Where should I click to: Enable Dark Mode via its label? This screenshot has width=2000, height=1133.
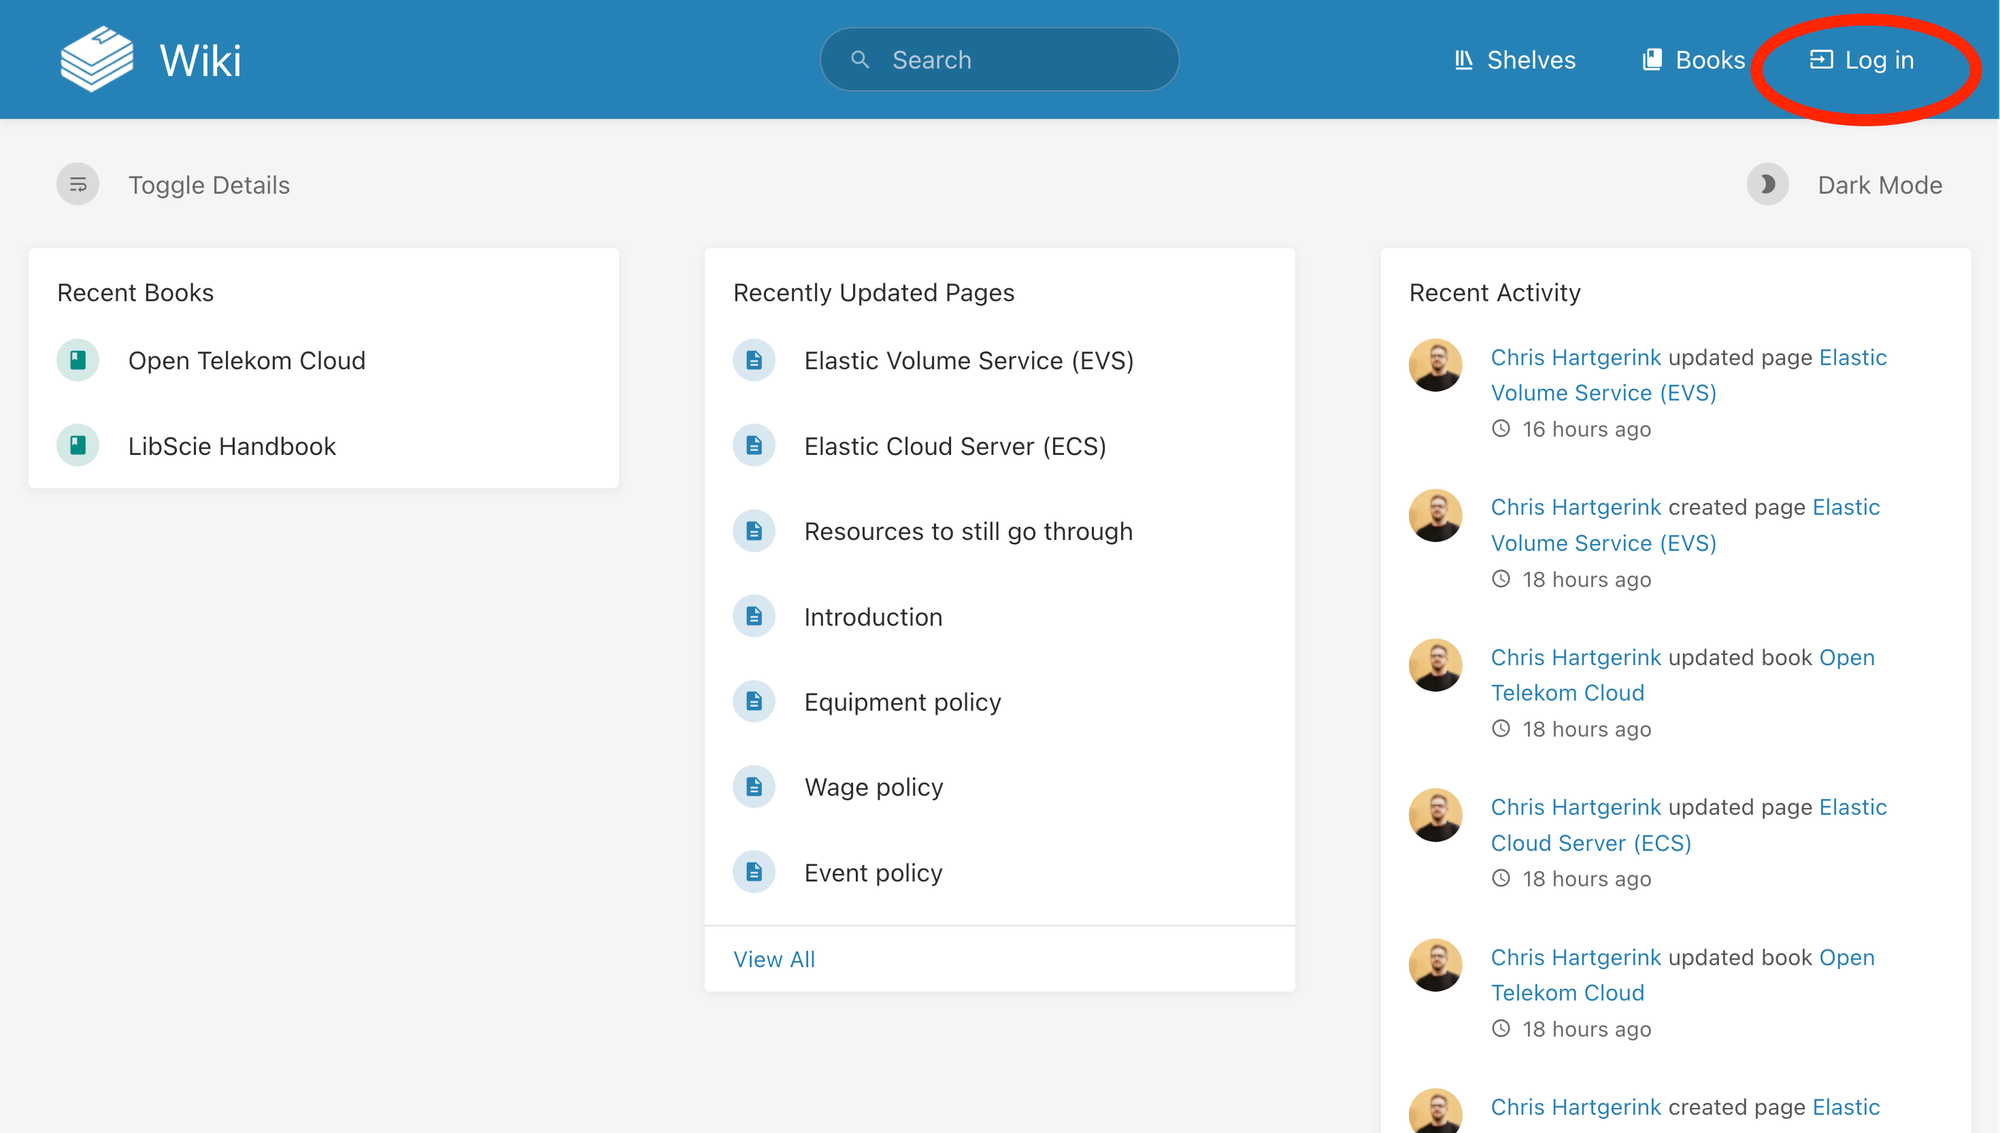tap(1879, 185)
